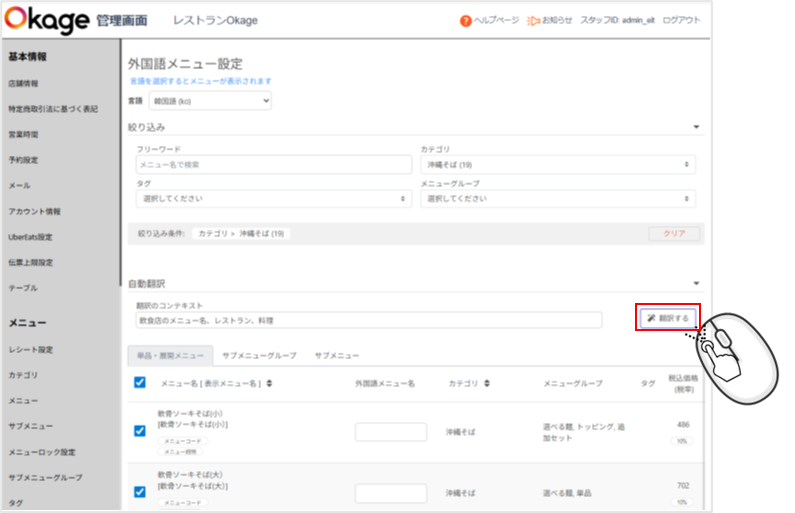Collapse the 絞り込み section arrow
Viewport: 795px width, 513px height.
coord(696,127)
